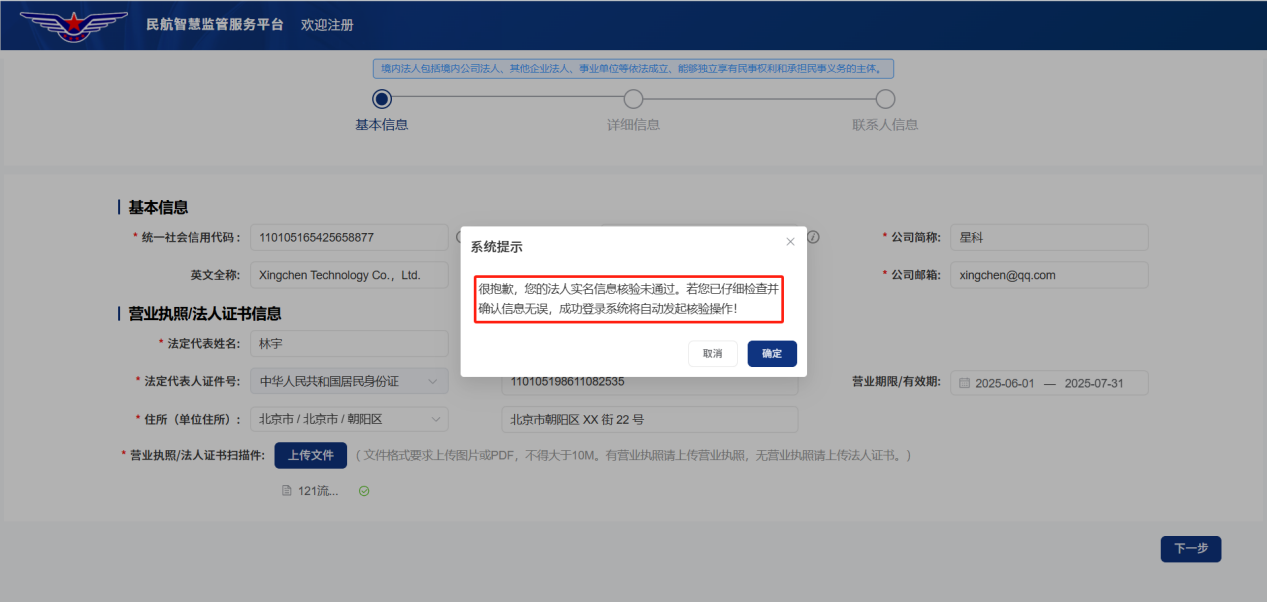
Task: Close the 系统提示 dialog with the X
Action: click(790, 241)
